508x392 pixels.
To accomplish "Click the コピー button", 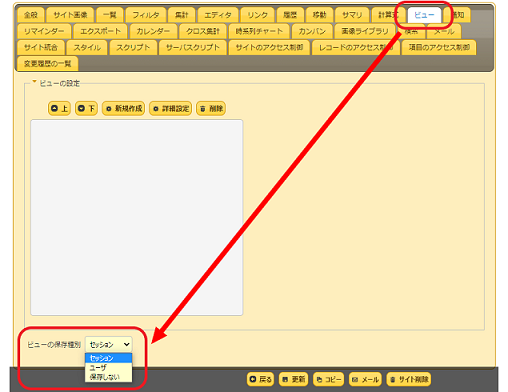I will [328, 379].
